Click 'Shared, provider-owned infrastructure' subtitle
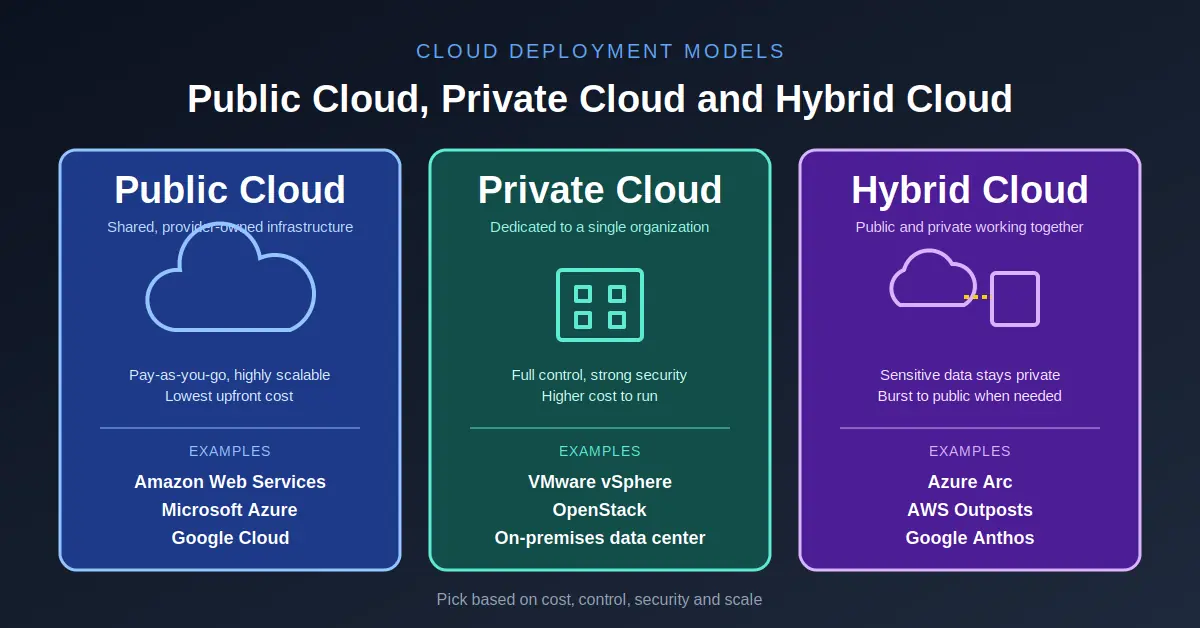 230,227
